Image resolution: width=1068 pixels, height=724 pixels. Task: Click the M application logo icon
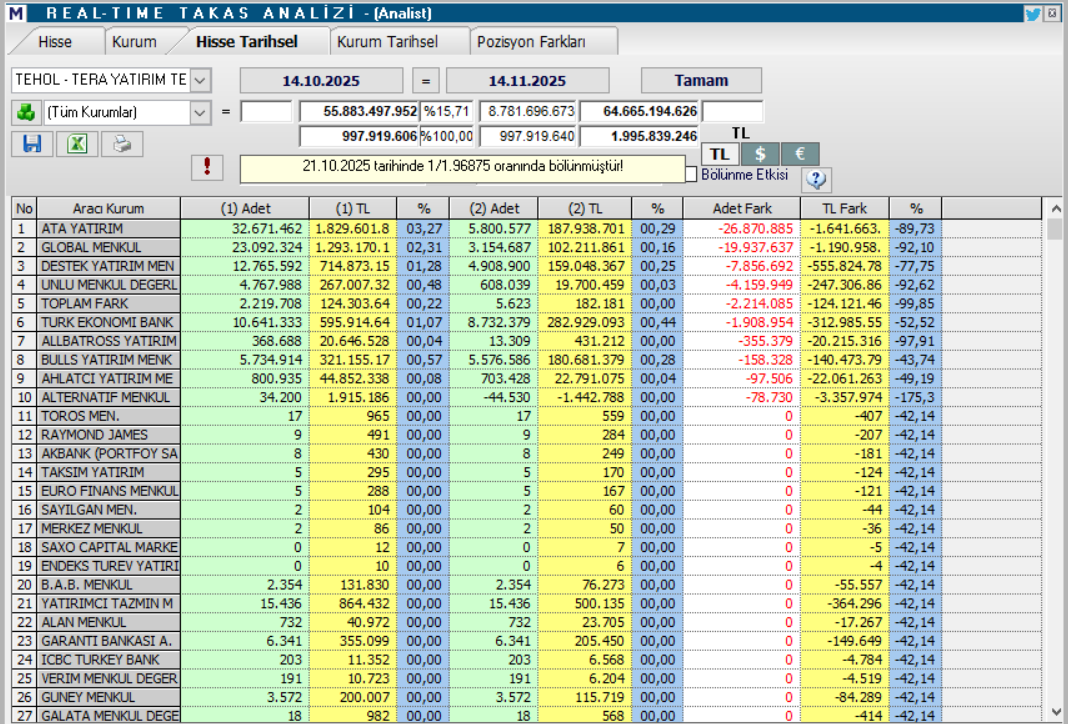pos(15,14)
